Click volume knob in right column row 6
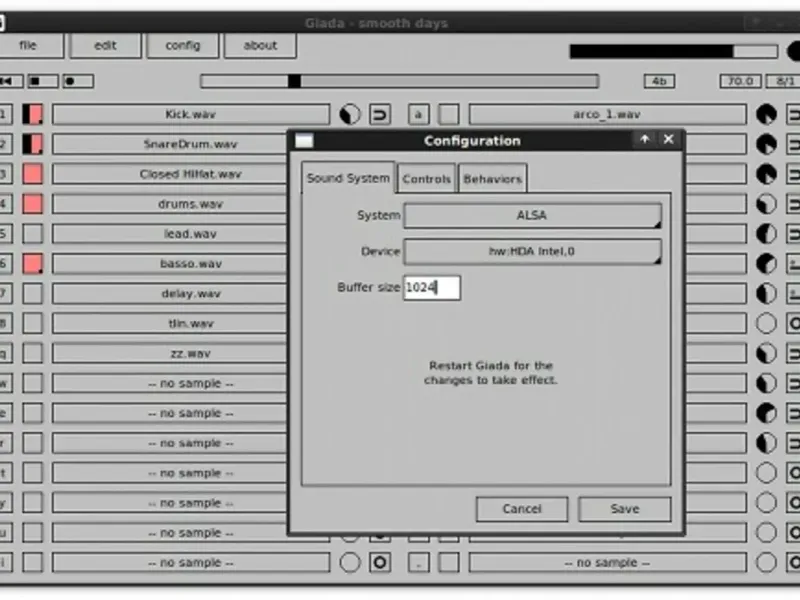The image size is (800, 600). [766, 264]
